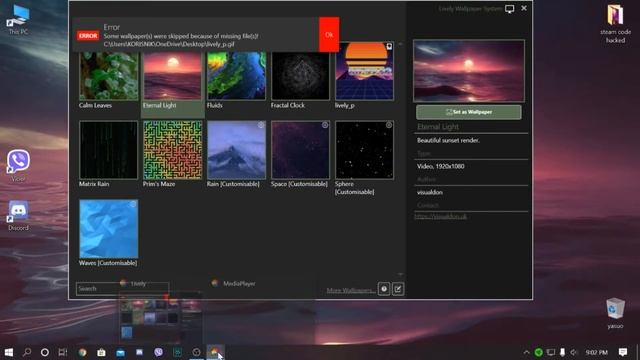This screenshot has height=360, width=640.
Task: Click wallpaper list scroll-up arrow
Action: (400, 44)
